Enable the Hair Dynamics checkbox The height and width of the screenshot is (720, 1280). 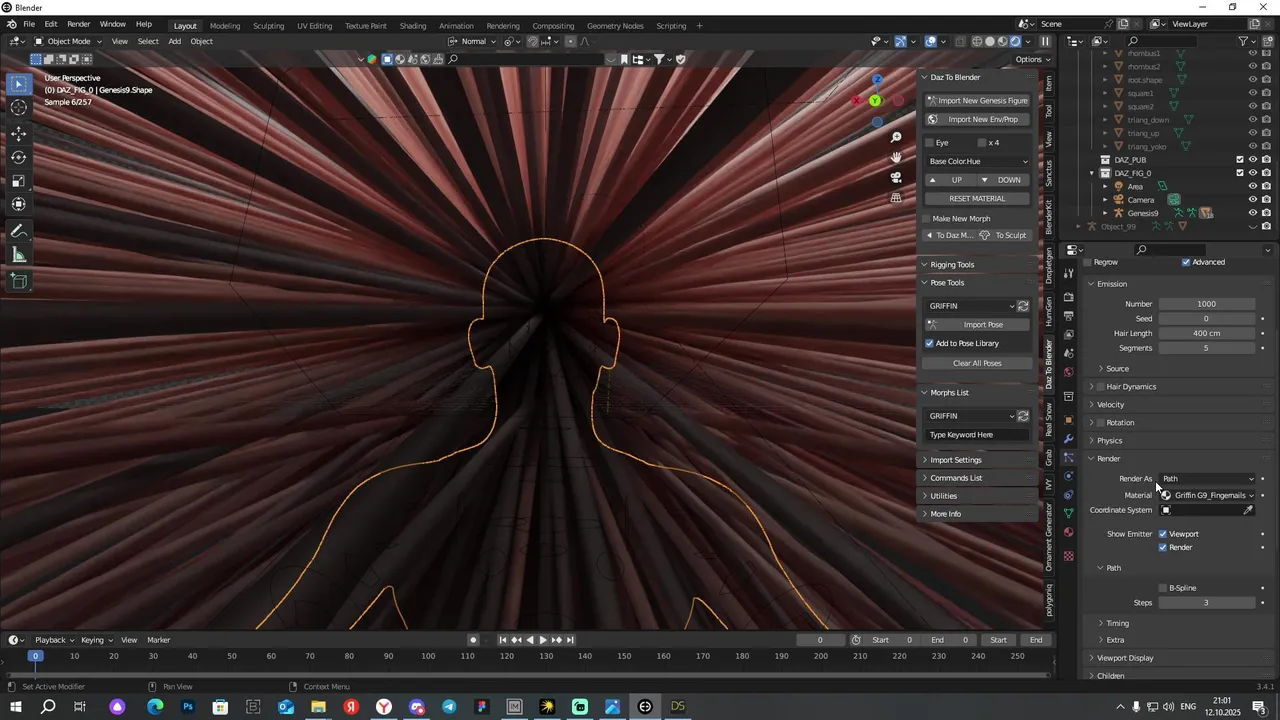pos(1101,387)
